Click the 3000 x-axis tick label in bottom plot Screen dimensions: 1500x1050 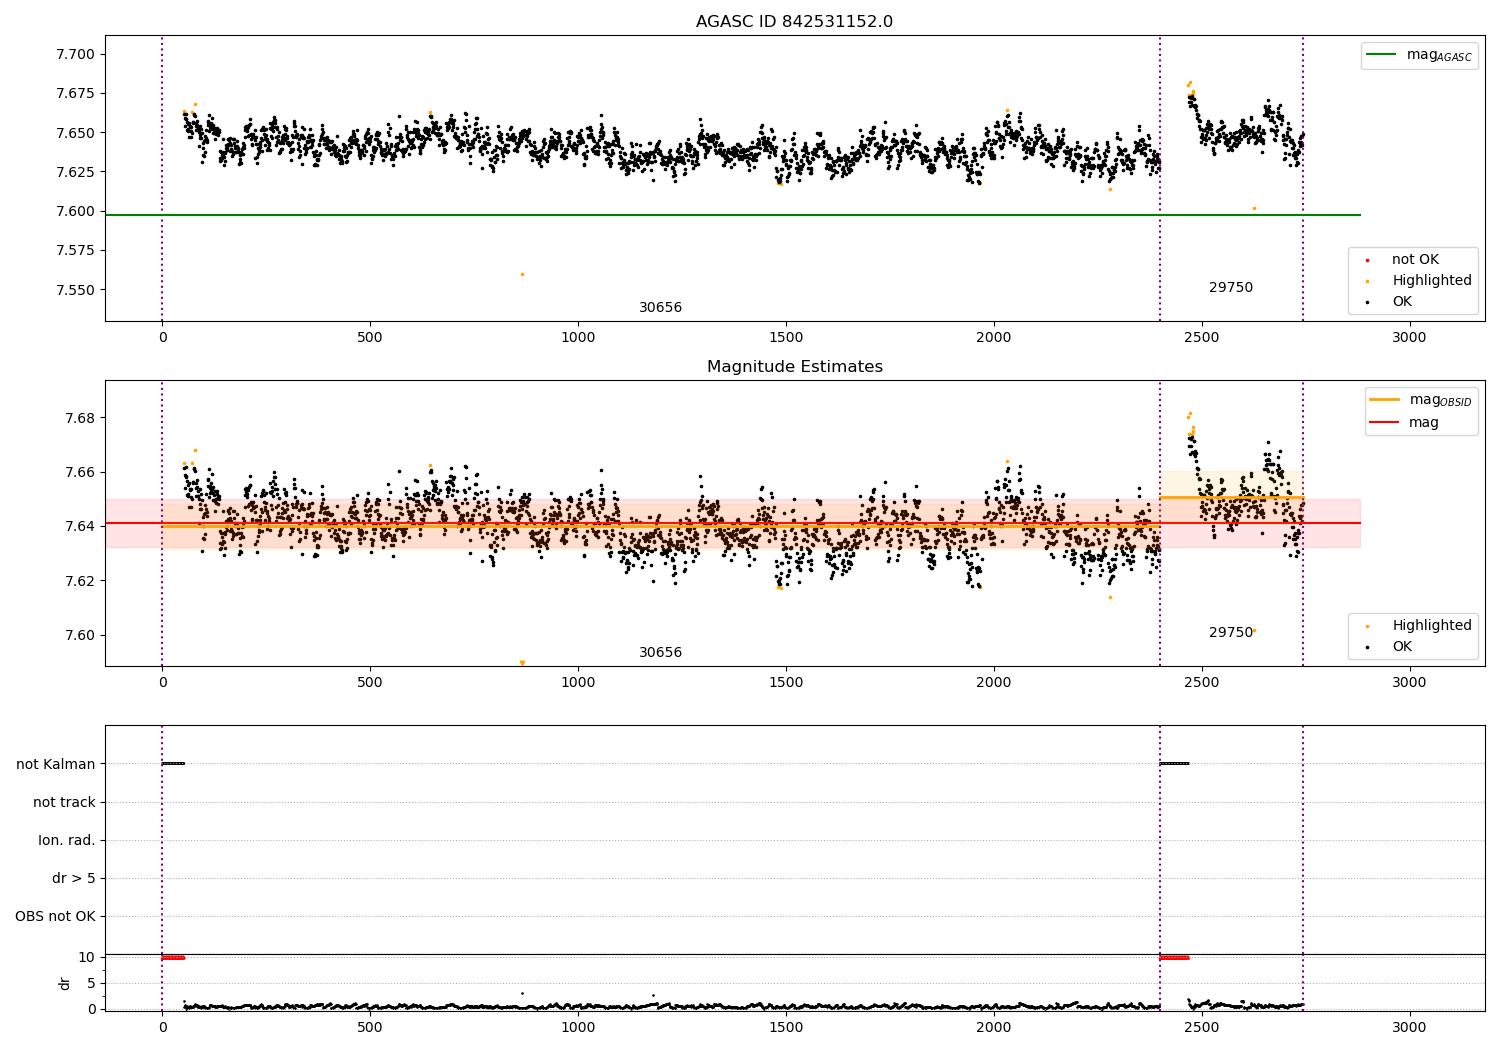click(1409, 1028)
